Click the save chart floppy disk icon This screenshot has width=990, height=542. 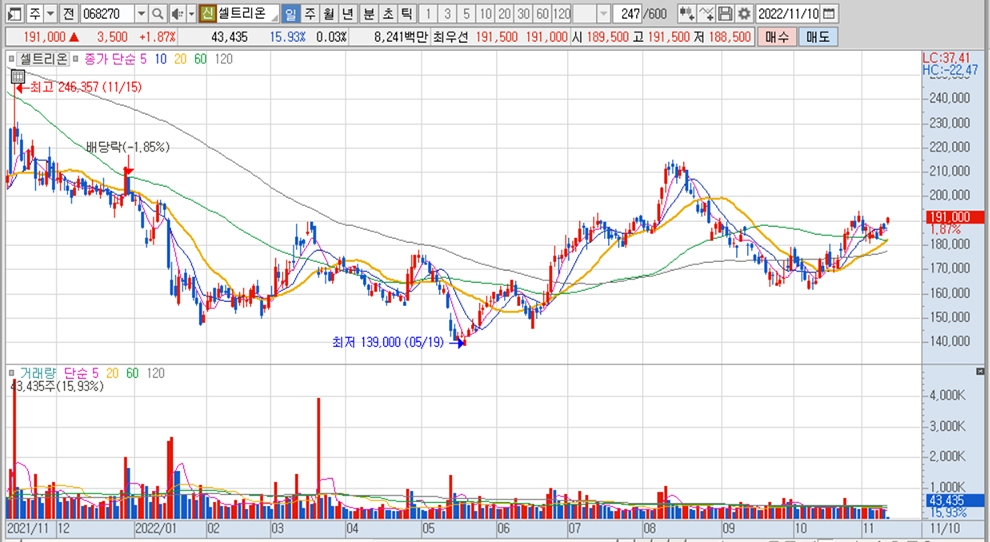pyautogui.click(x=726, y=14)
